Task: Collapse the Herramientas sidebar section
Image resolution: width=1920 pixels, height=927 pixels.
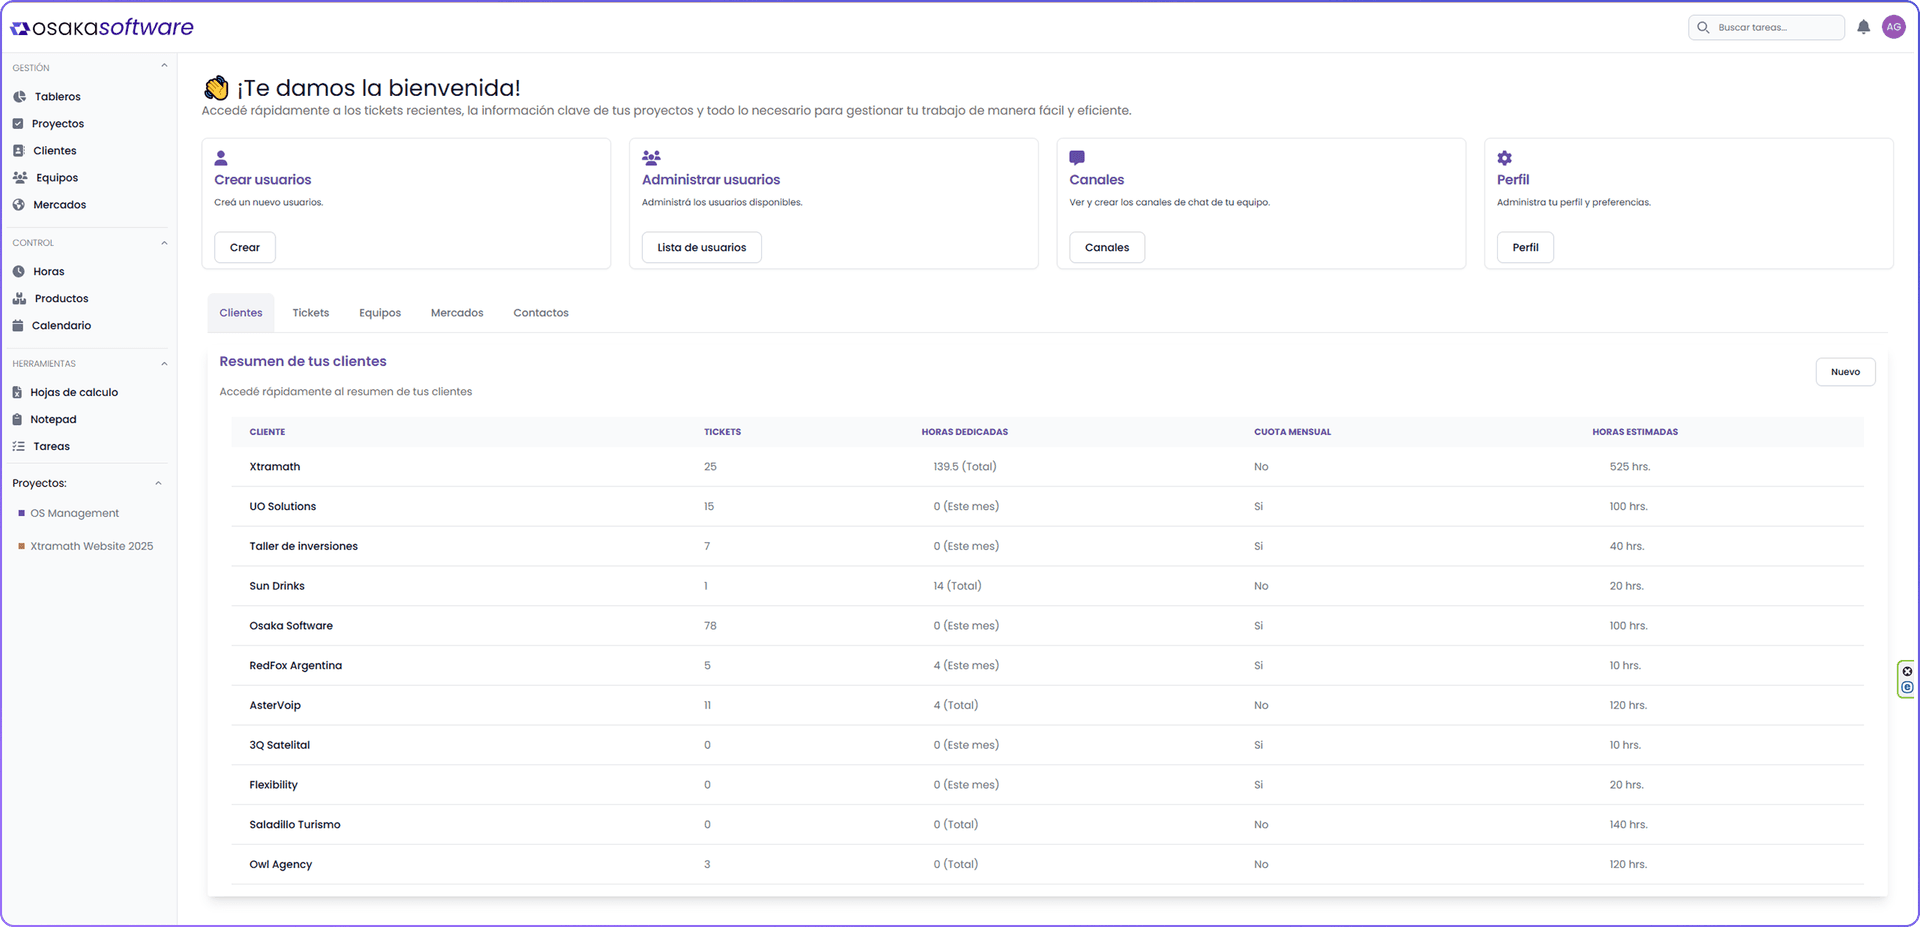Action: pyautogui.click(x=164, y=364)
